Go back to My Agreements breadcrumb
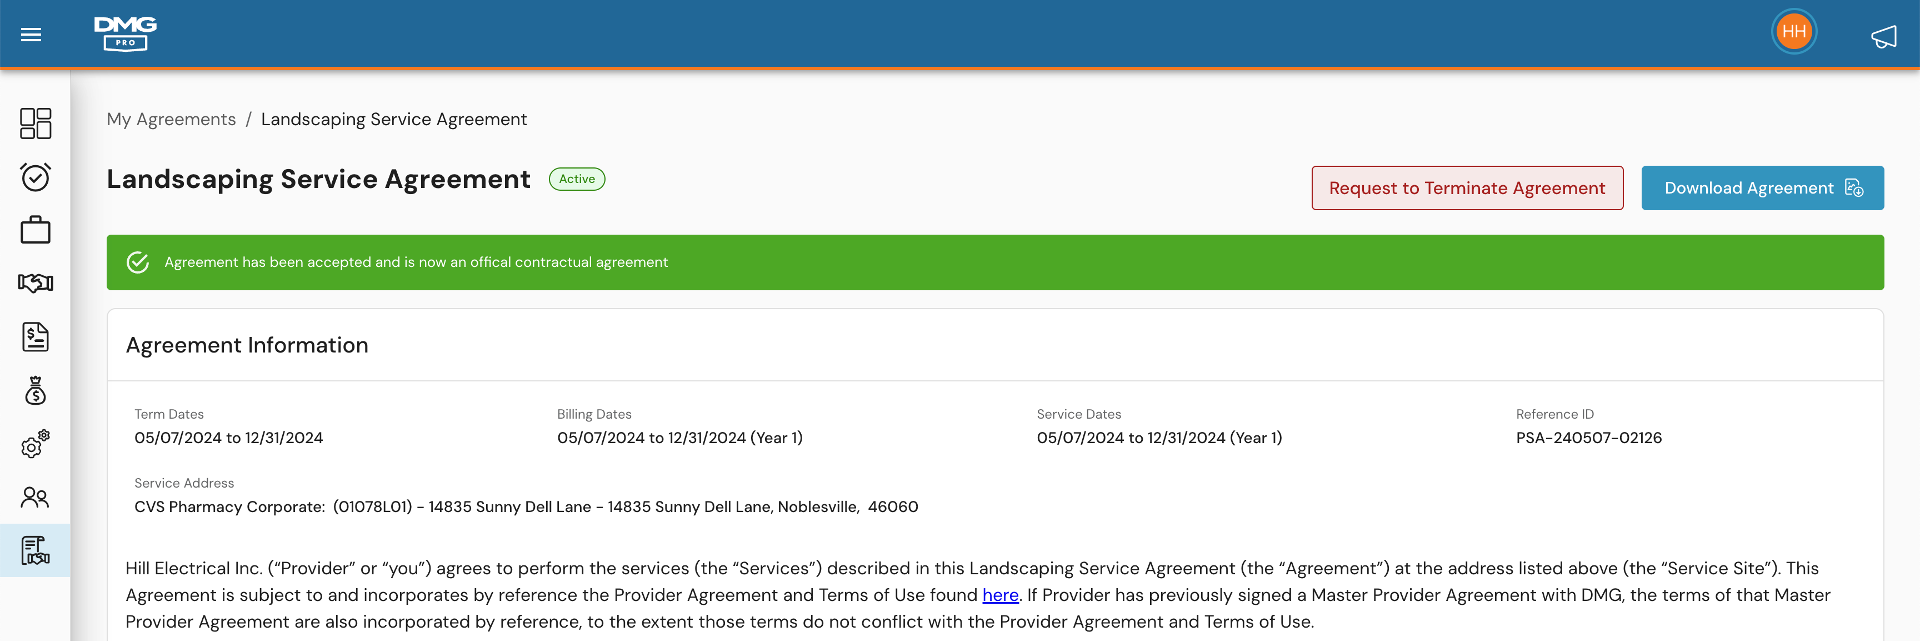The image size is (1920, 642). coord(171,119)
